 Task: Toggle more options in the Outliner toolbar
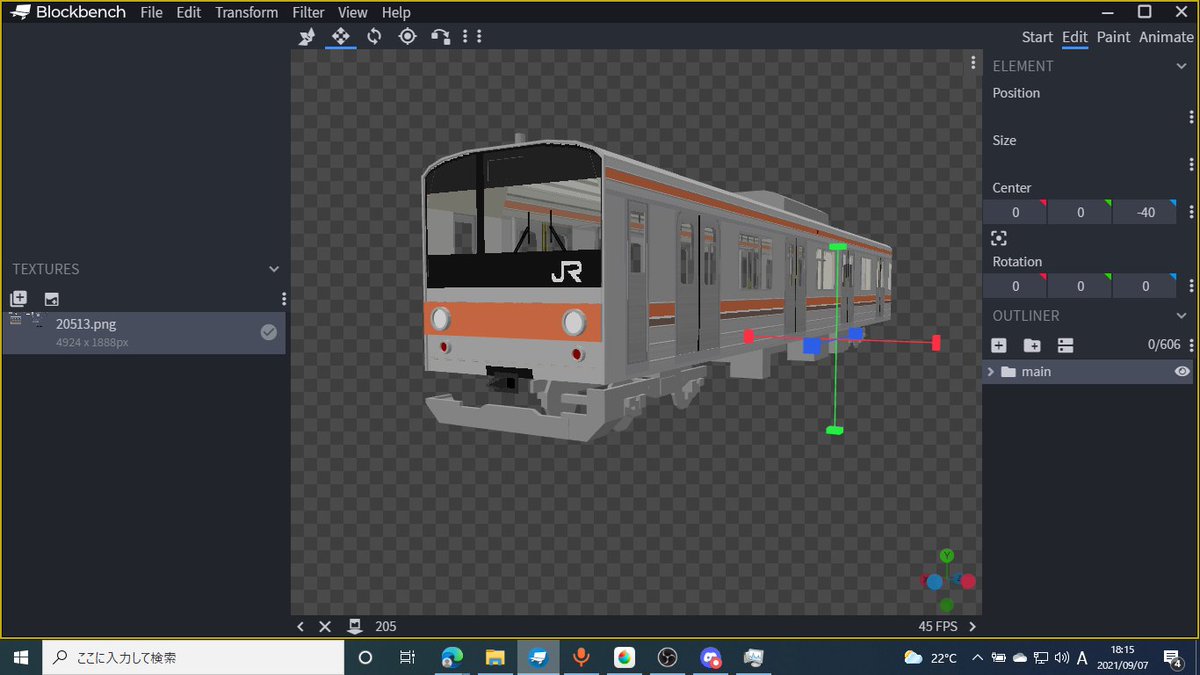click(1065, 345)
